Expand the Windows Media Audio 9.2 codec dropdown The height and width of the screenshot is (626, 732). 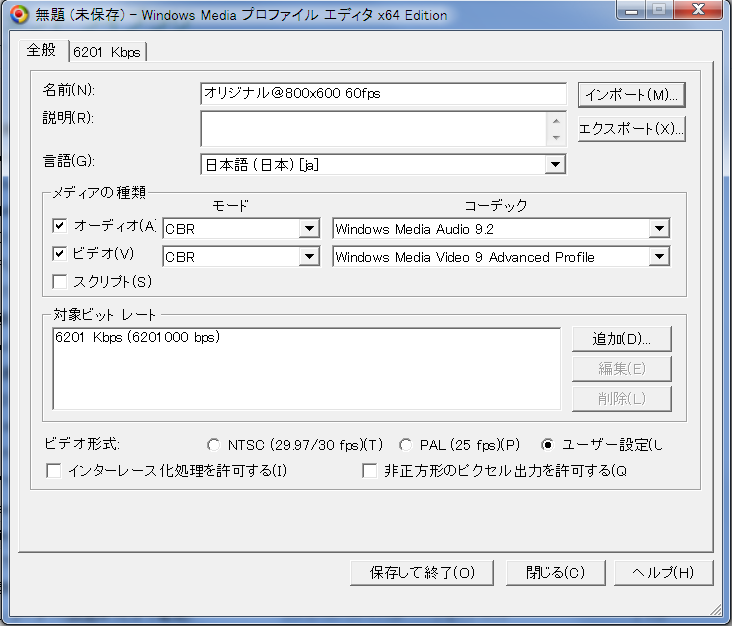pyautogui.click(x=500, y=229)
